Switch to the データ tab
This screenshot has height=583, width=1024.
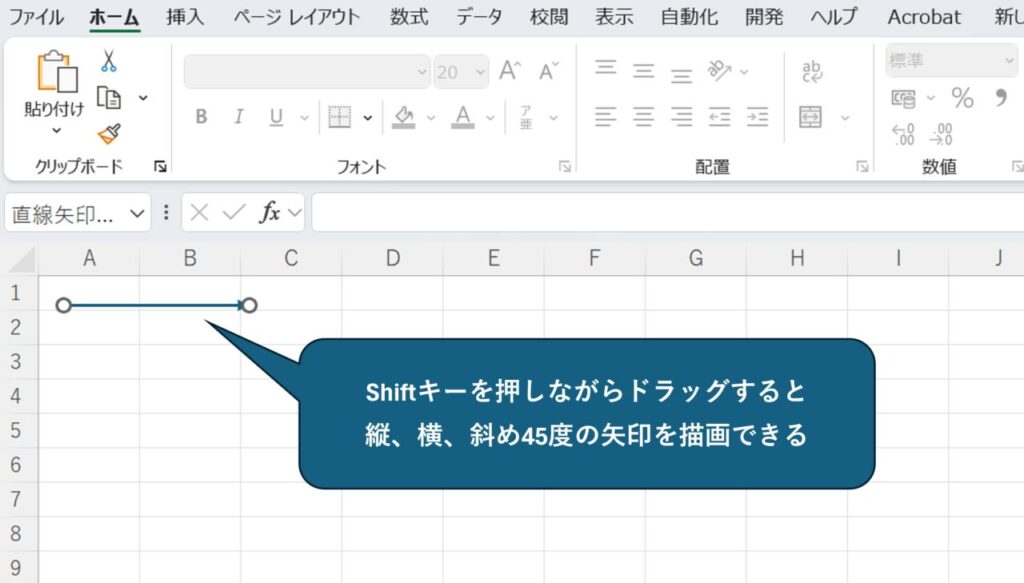479,16
